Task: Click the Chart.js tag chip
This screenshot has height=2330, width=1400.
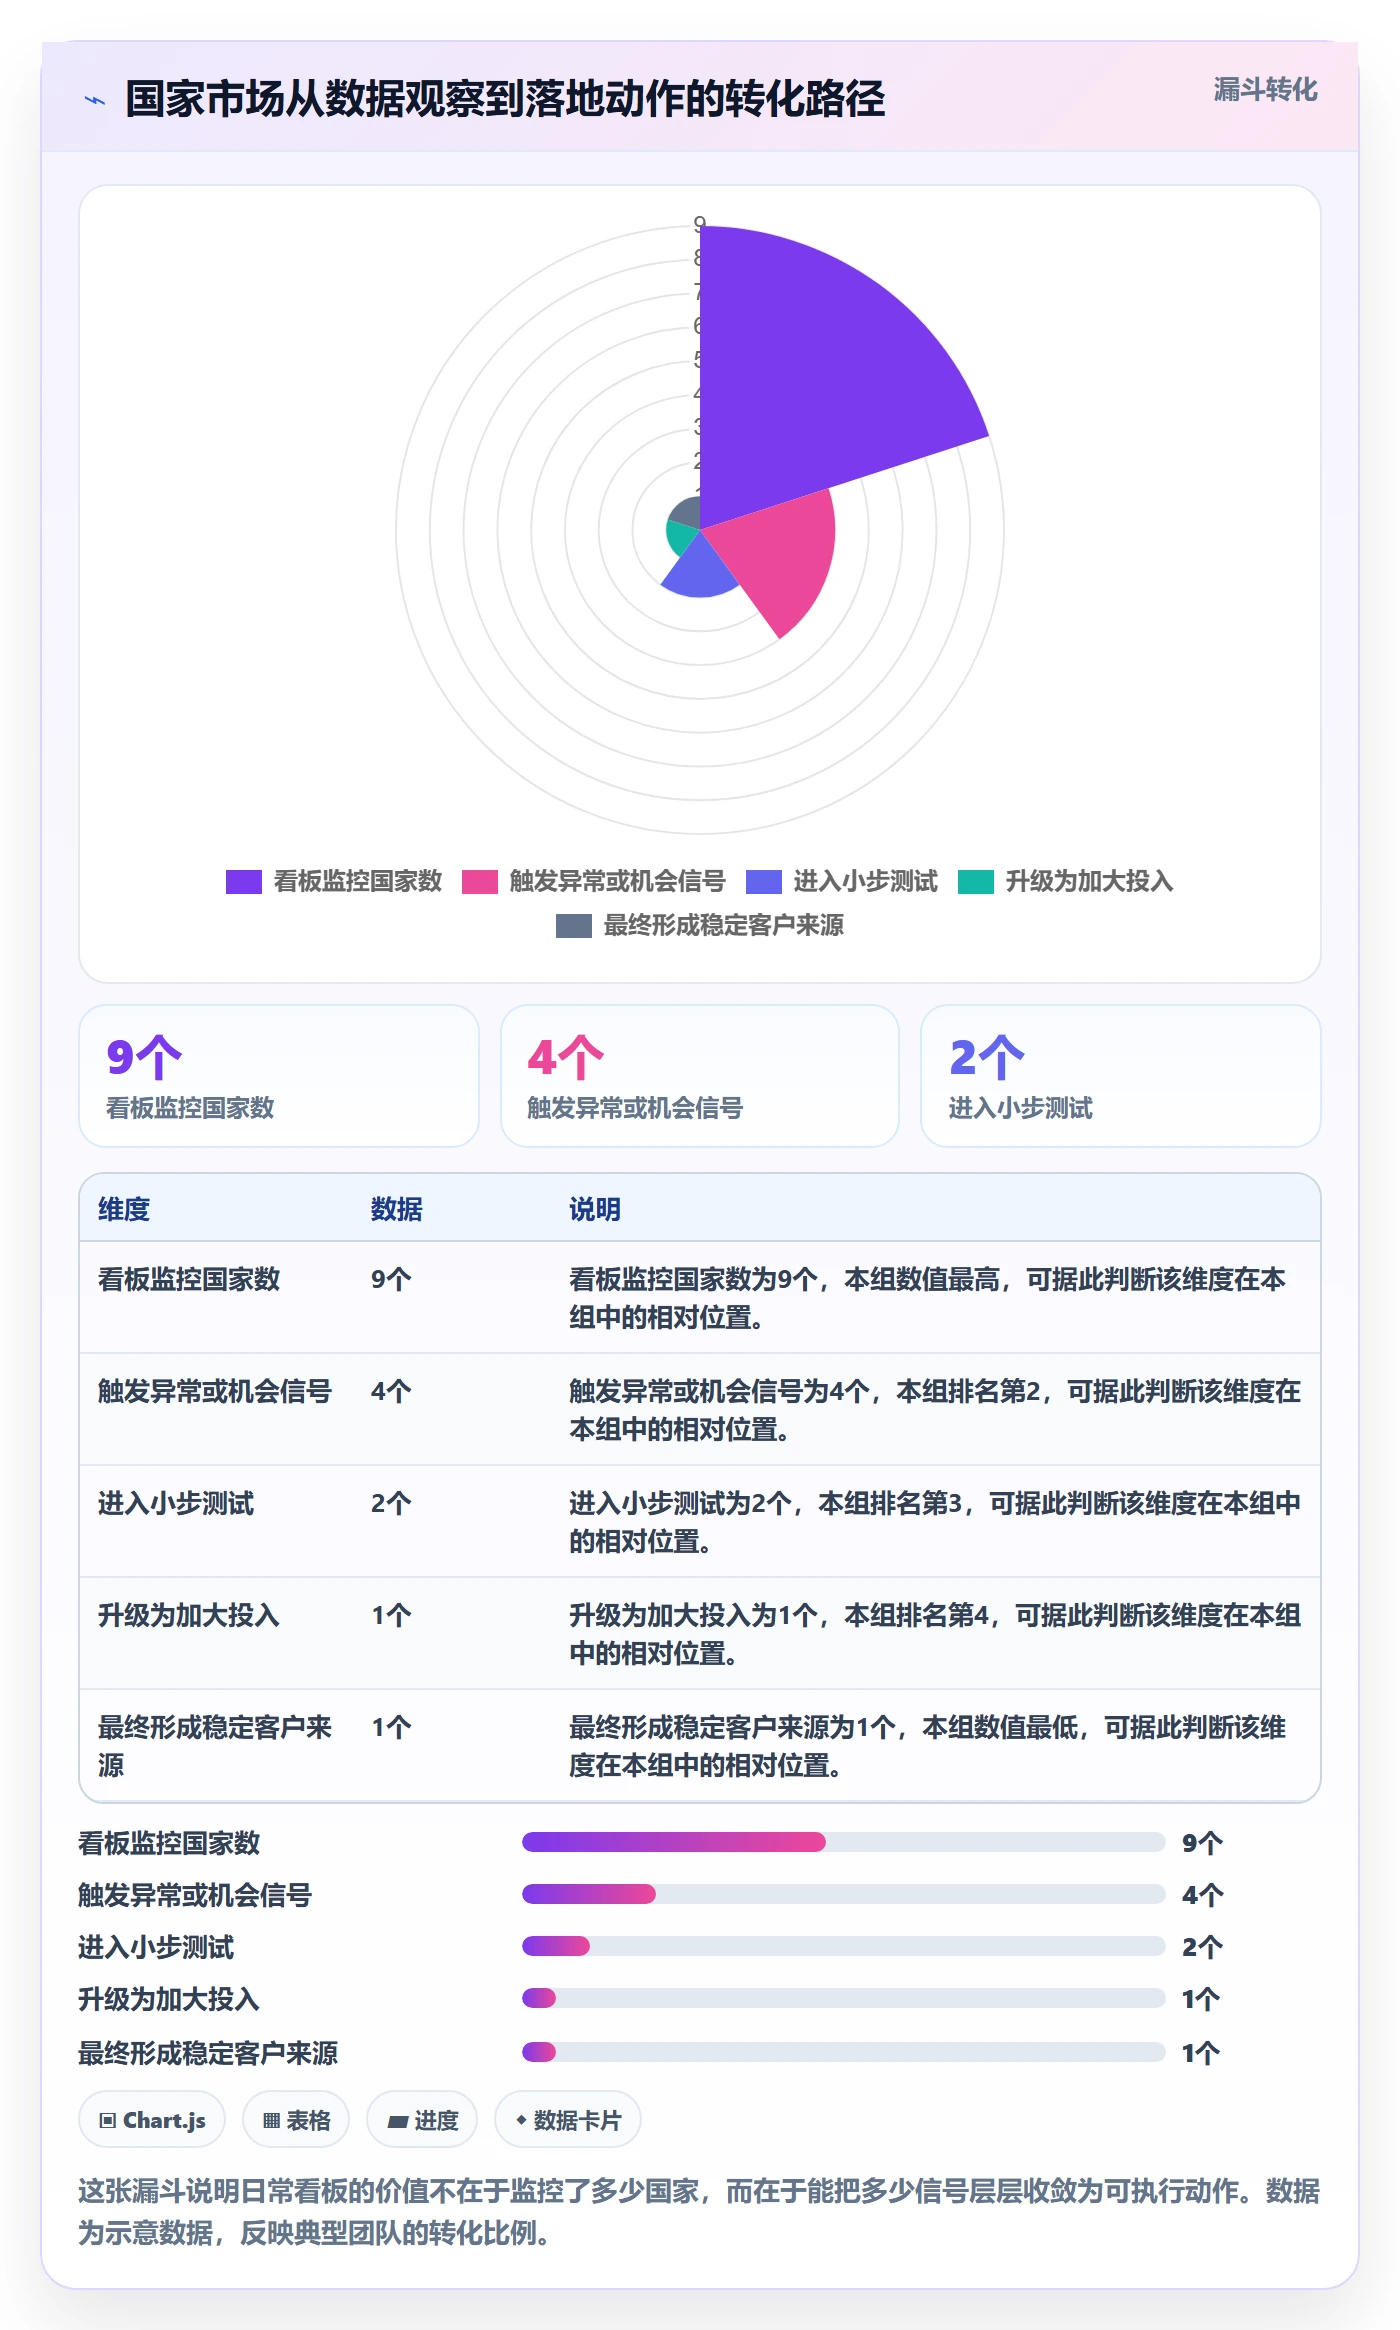Action: pyautogui.click(x=152, y=2119)
